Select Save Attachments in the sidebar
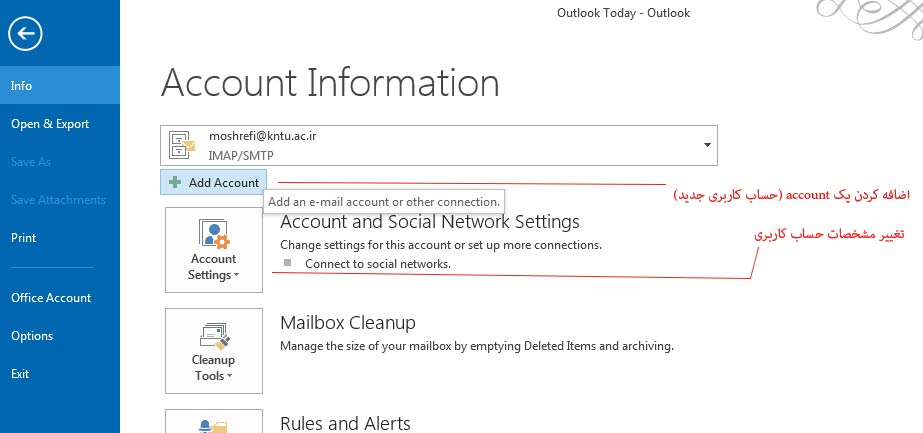The height and width of the screenshot is (433, 923). pos(58,200)
